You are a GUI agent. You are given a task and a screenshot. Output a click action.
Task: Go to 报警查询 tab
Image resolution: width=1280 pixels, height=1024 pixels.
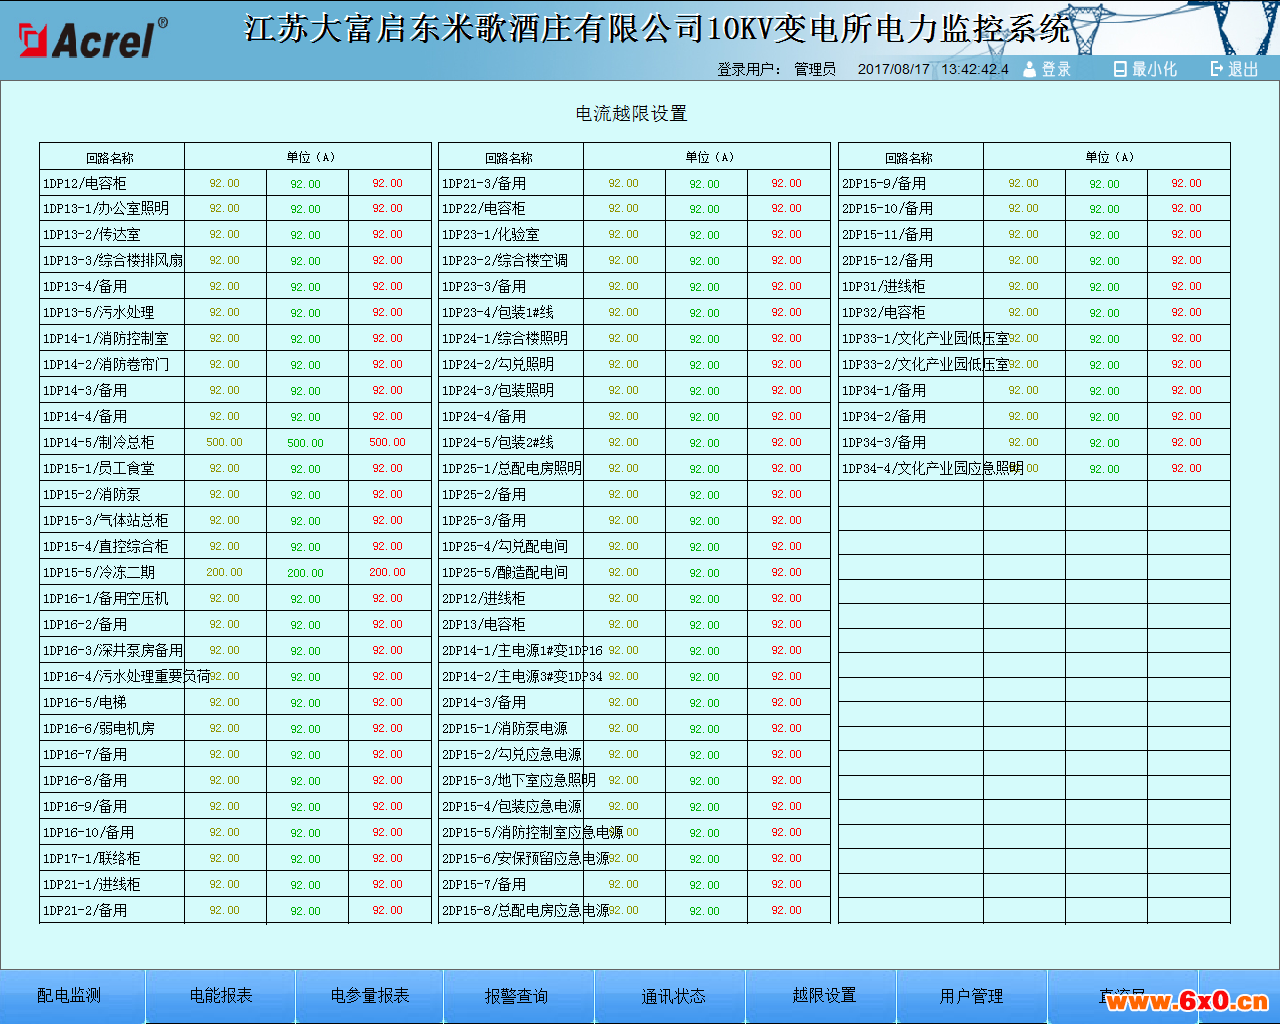[x=517, y=996]
